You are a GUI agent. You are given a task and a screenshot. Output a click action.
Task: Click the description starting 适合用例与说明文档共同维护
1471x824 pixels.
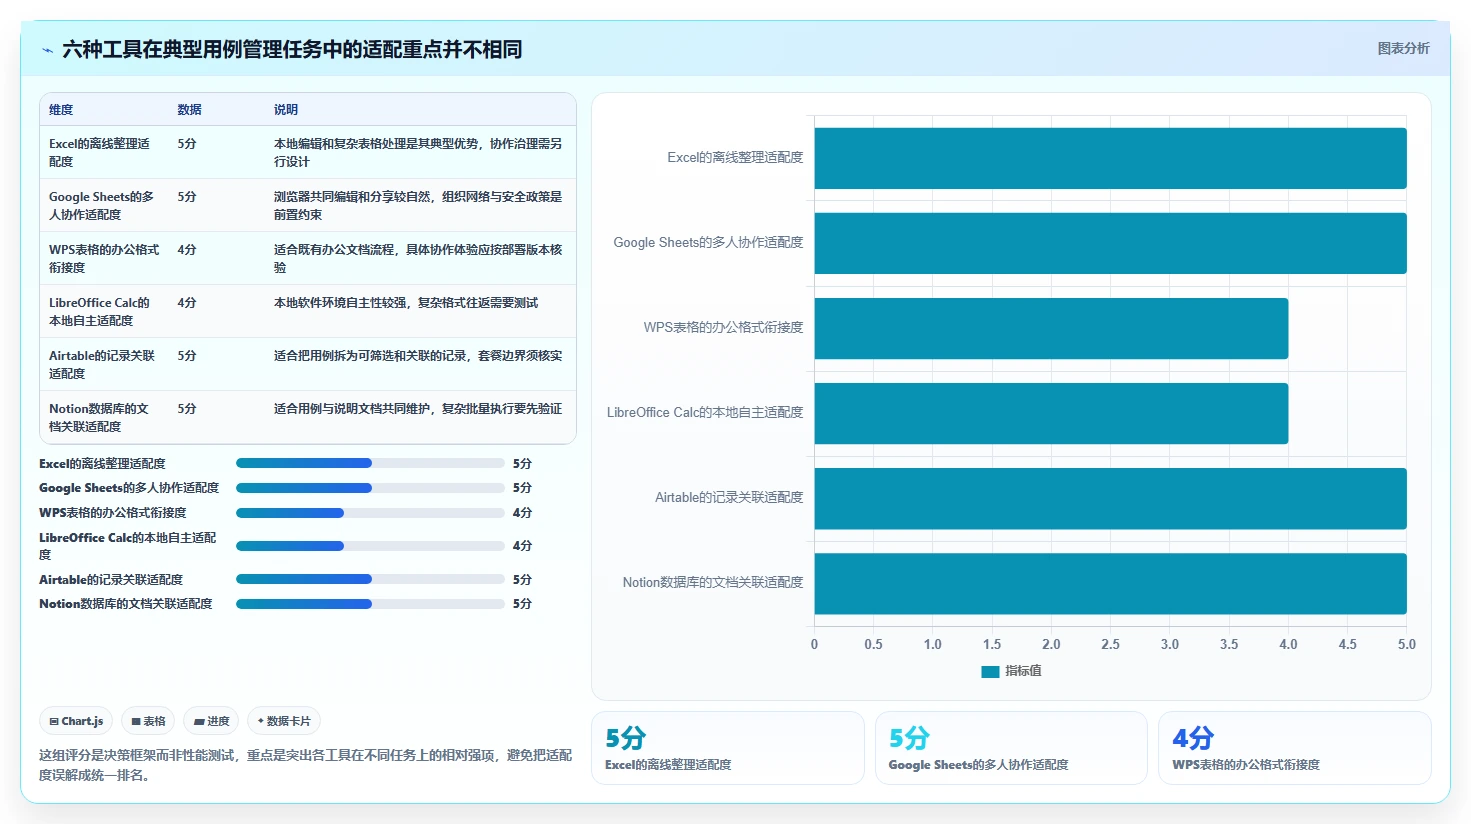click(x=418, y=409)
